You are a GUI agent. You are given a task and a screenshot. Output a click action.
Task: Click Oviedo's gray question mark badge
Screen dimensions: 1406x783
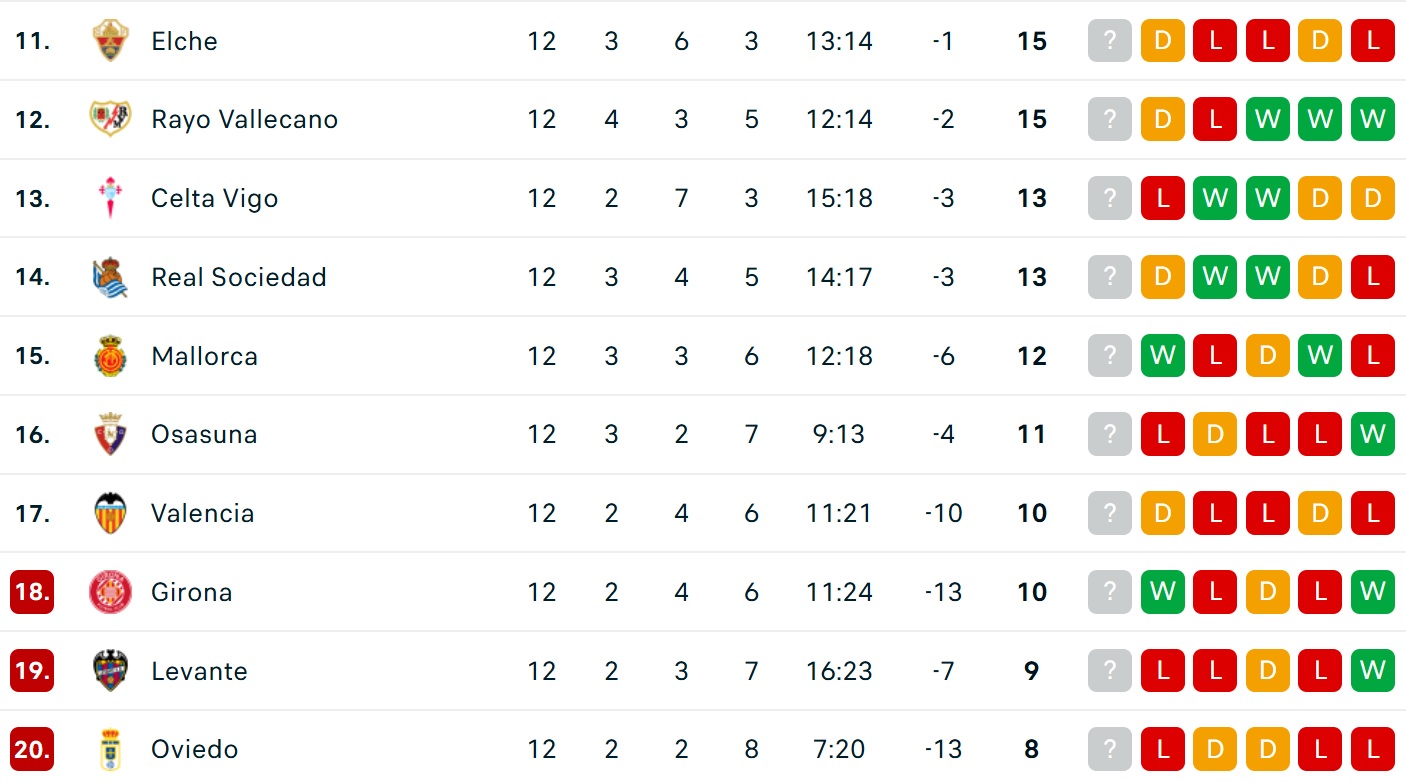click(1110, 749)
